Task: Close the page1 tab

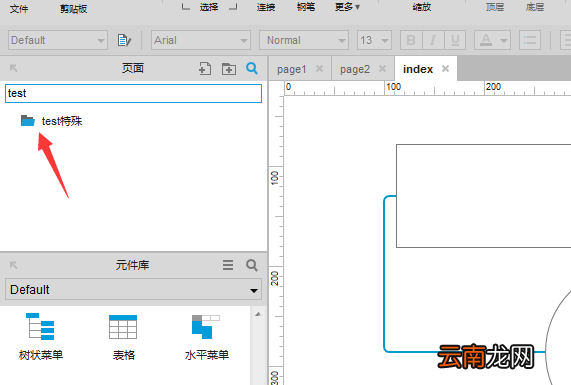Action: (x=319, y=68)
